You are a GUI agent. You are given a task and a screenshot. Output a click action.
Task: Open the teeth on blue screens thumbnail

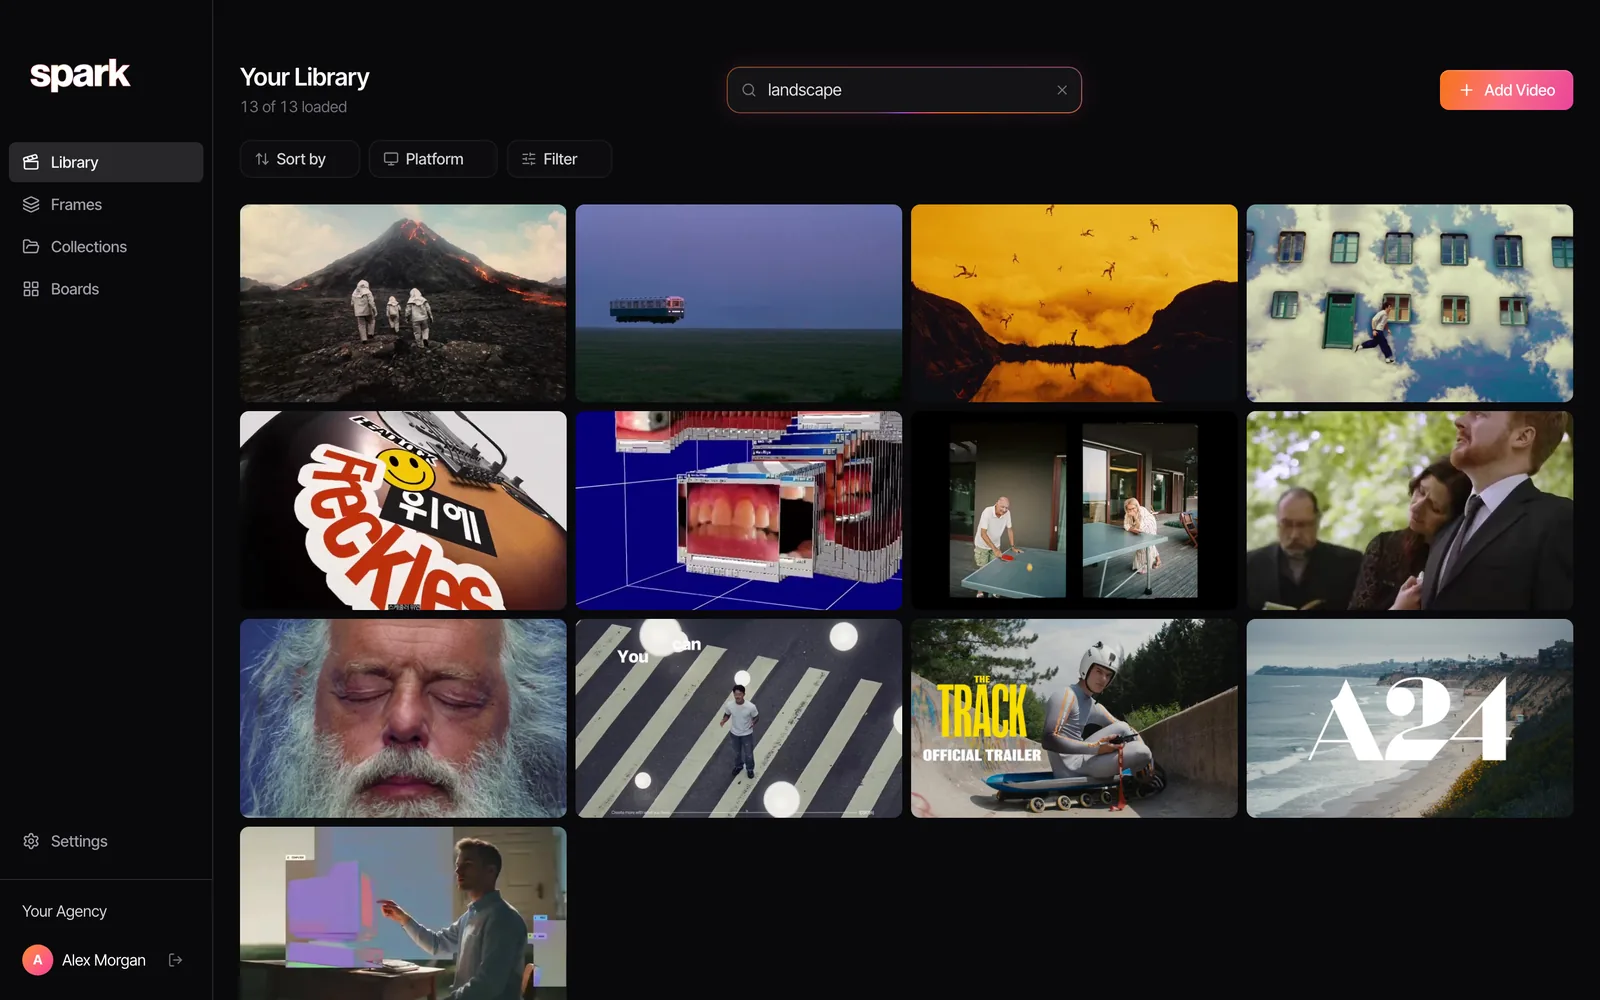coord(739,510)
